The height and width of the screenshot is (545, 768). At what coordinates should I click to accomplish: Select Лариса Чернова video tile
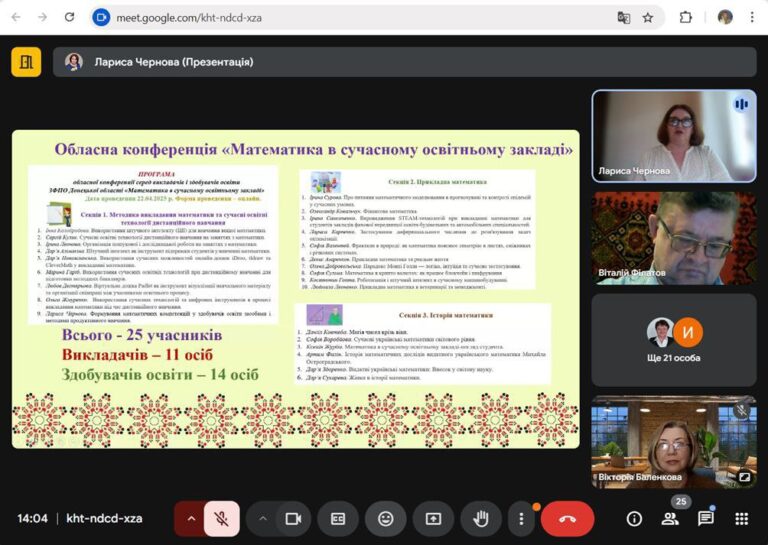click(x=674, y=136)
